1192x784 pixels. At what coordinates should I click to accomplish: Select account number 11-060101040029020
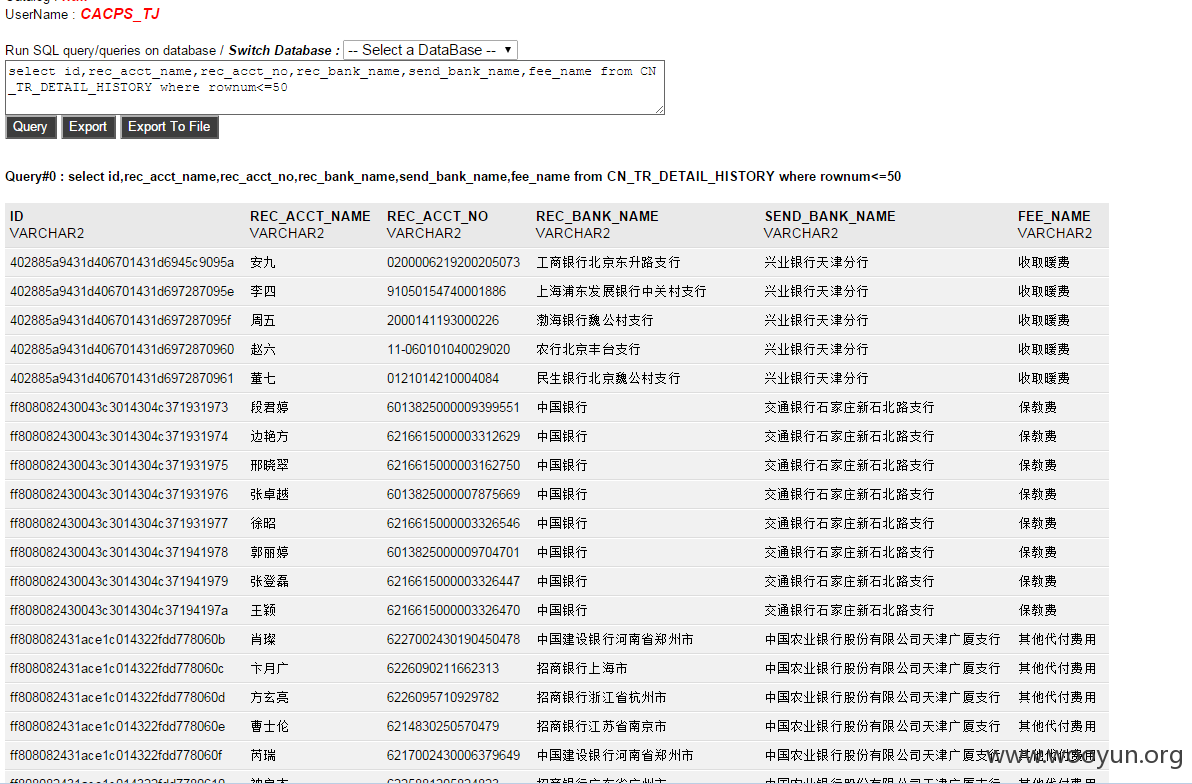[449, 349]
